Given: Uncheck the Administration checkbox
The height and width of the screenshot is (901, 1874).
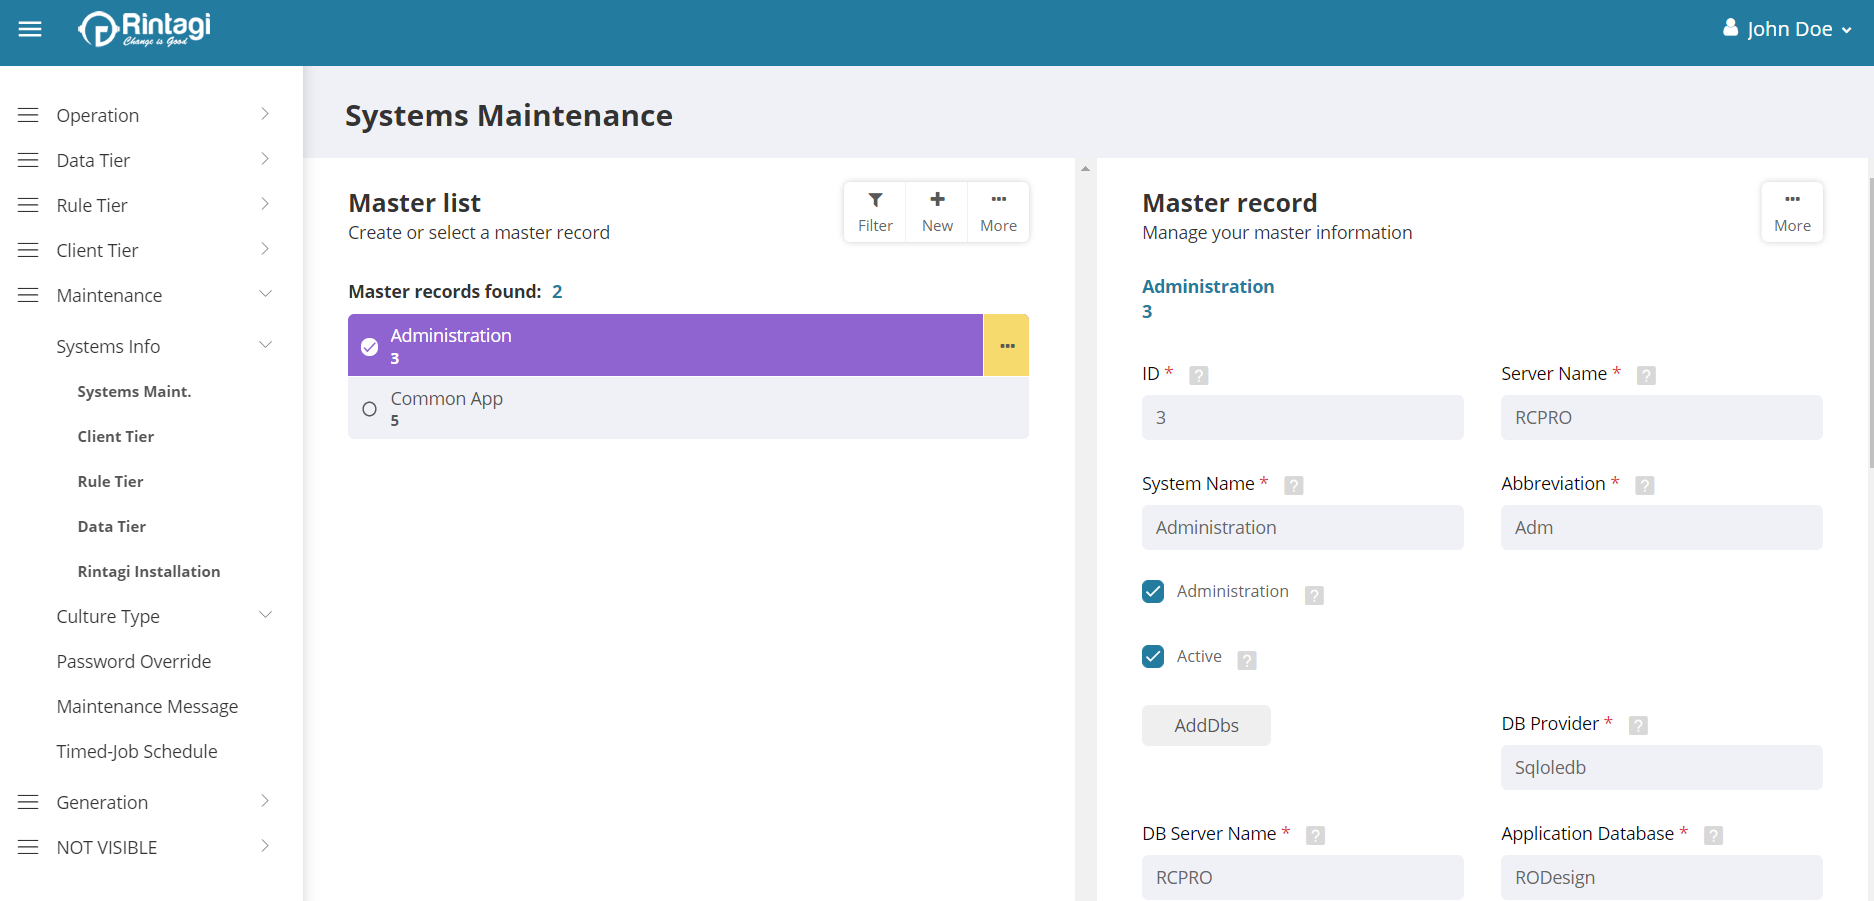Looking at the screenshot, I should coord(1153,591).
